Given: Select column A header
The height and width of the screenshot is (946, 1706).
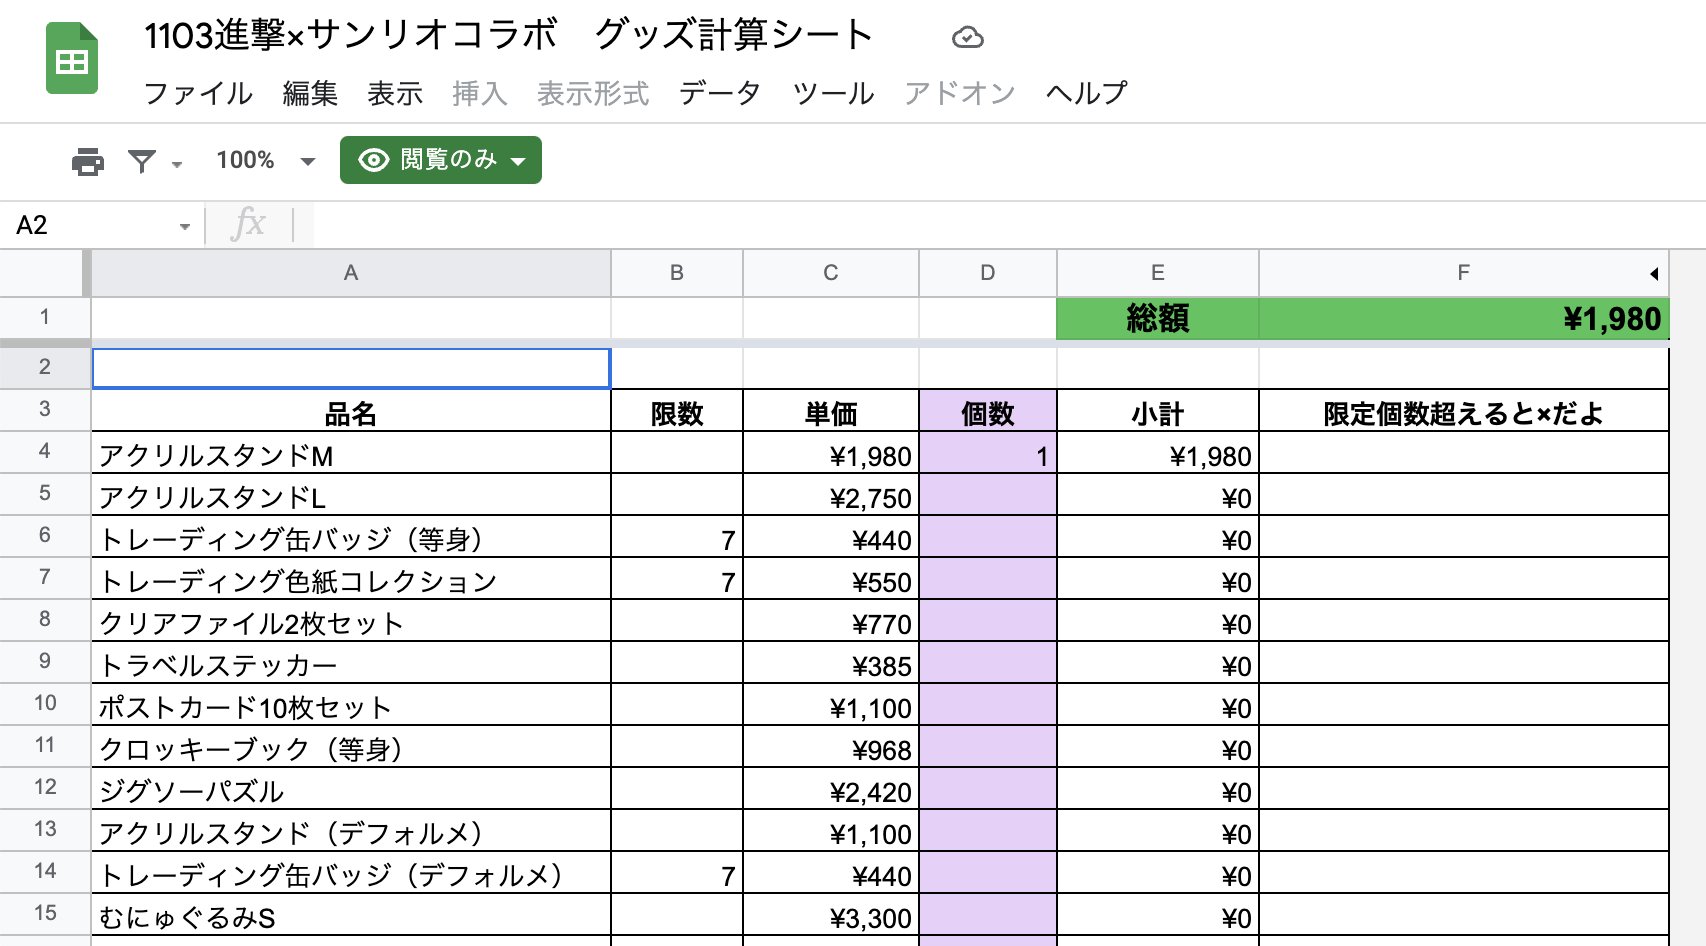Looking at the screenshot, I should [x=351, y=273].
